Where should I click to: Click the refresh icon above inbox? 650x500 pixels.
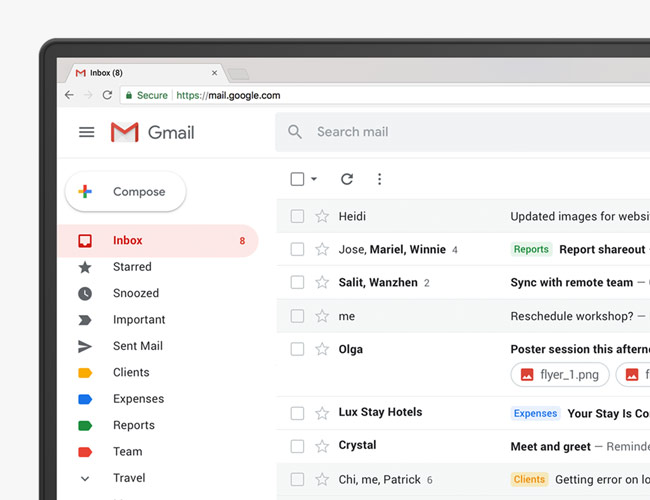tap(347, 179)
